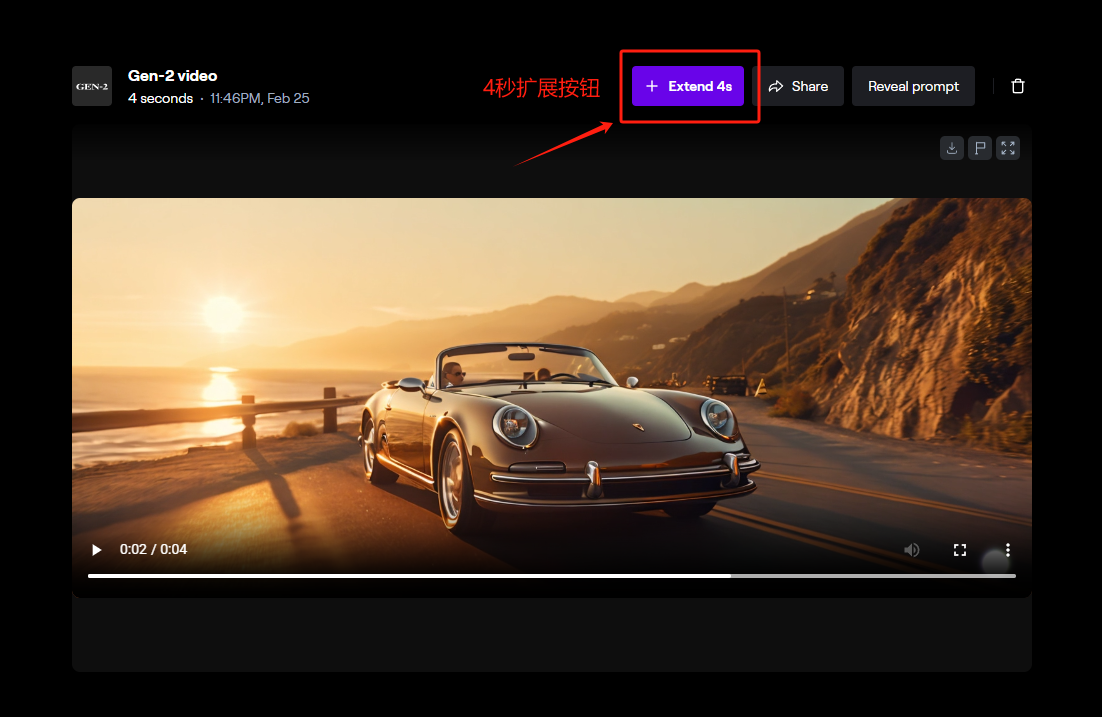Seek on the video progress bar
Image resolution: width=1102 pixels, height=717 pixels.
552,576
